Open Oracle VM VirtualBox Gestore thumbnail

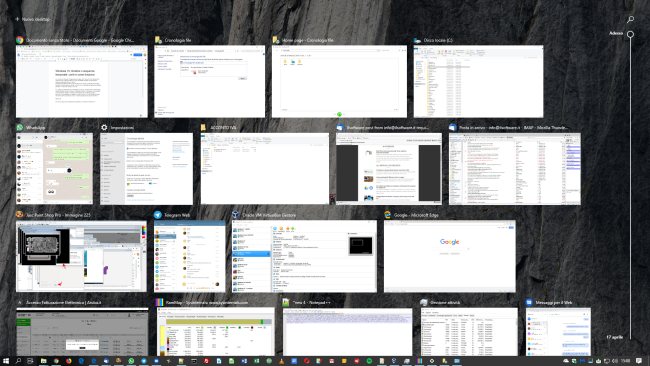[304, 256]
